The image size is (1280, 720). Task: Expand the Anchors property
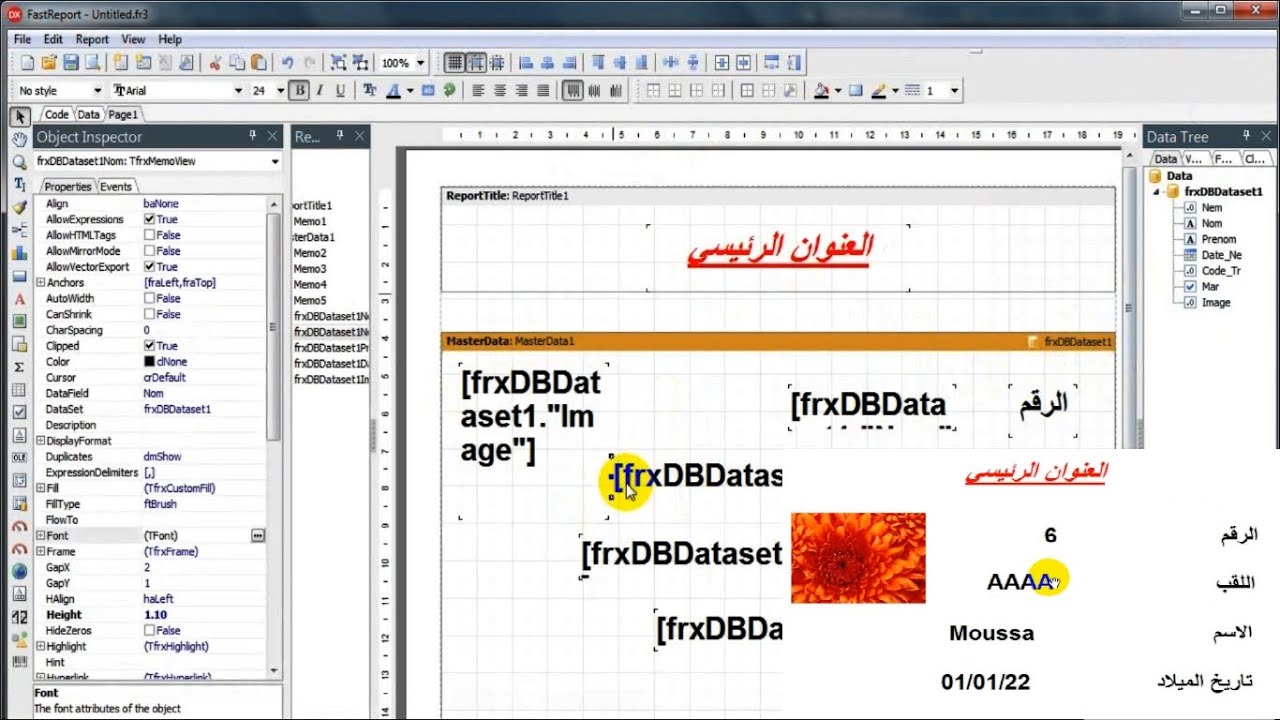pyautogui.click(x=40, y=283)
